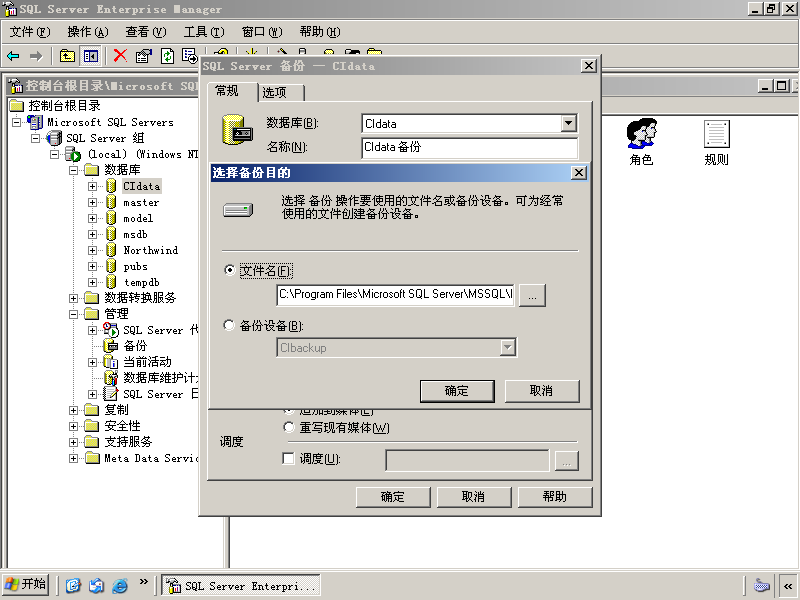Screen dimensions: 800x600
Task: Click the SQL Server Enterprise Manager taskbar button
Action: click(x=241, y=586)
